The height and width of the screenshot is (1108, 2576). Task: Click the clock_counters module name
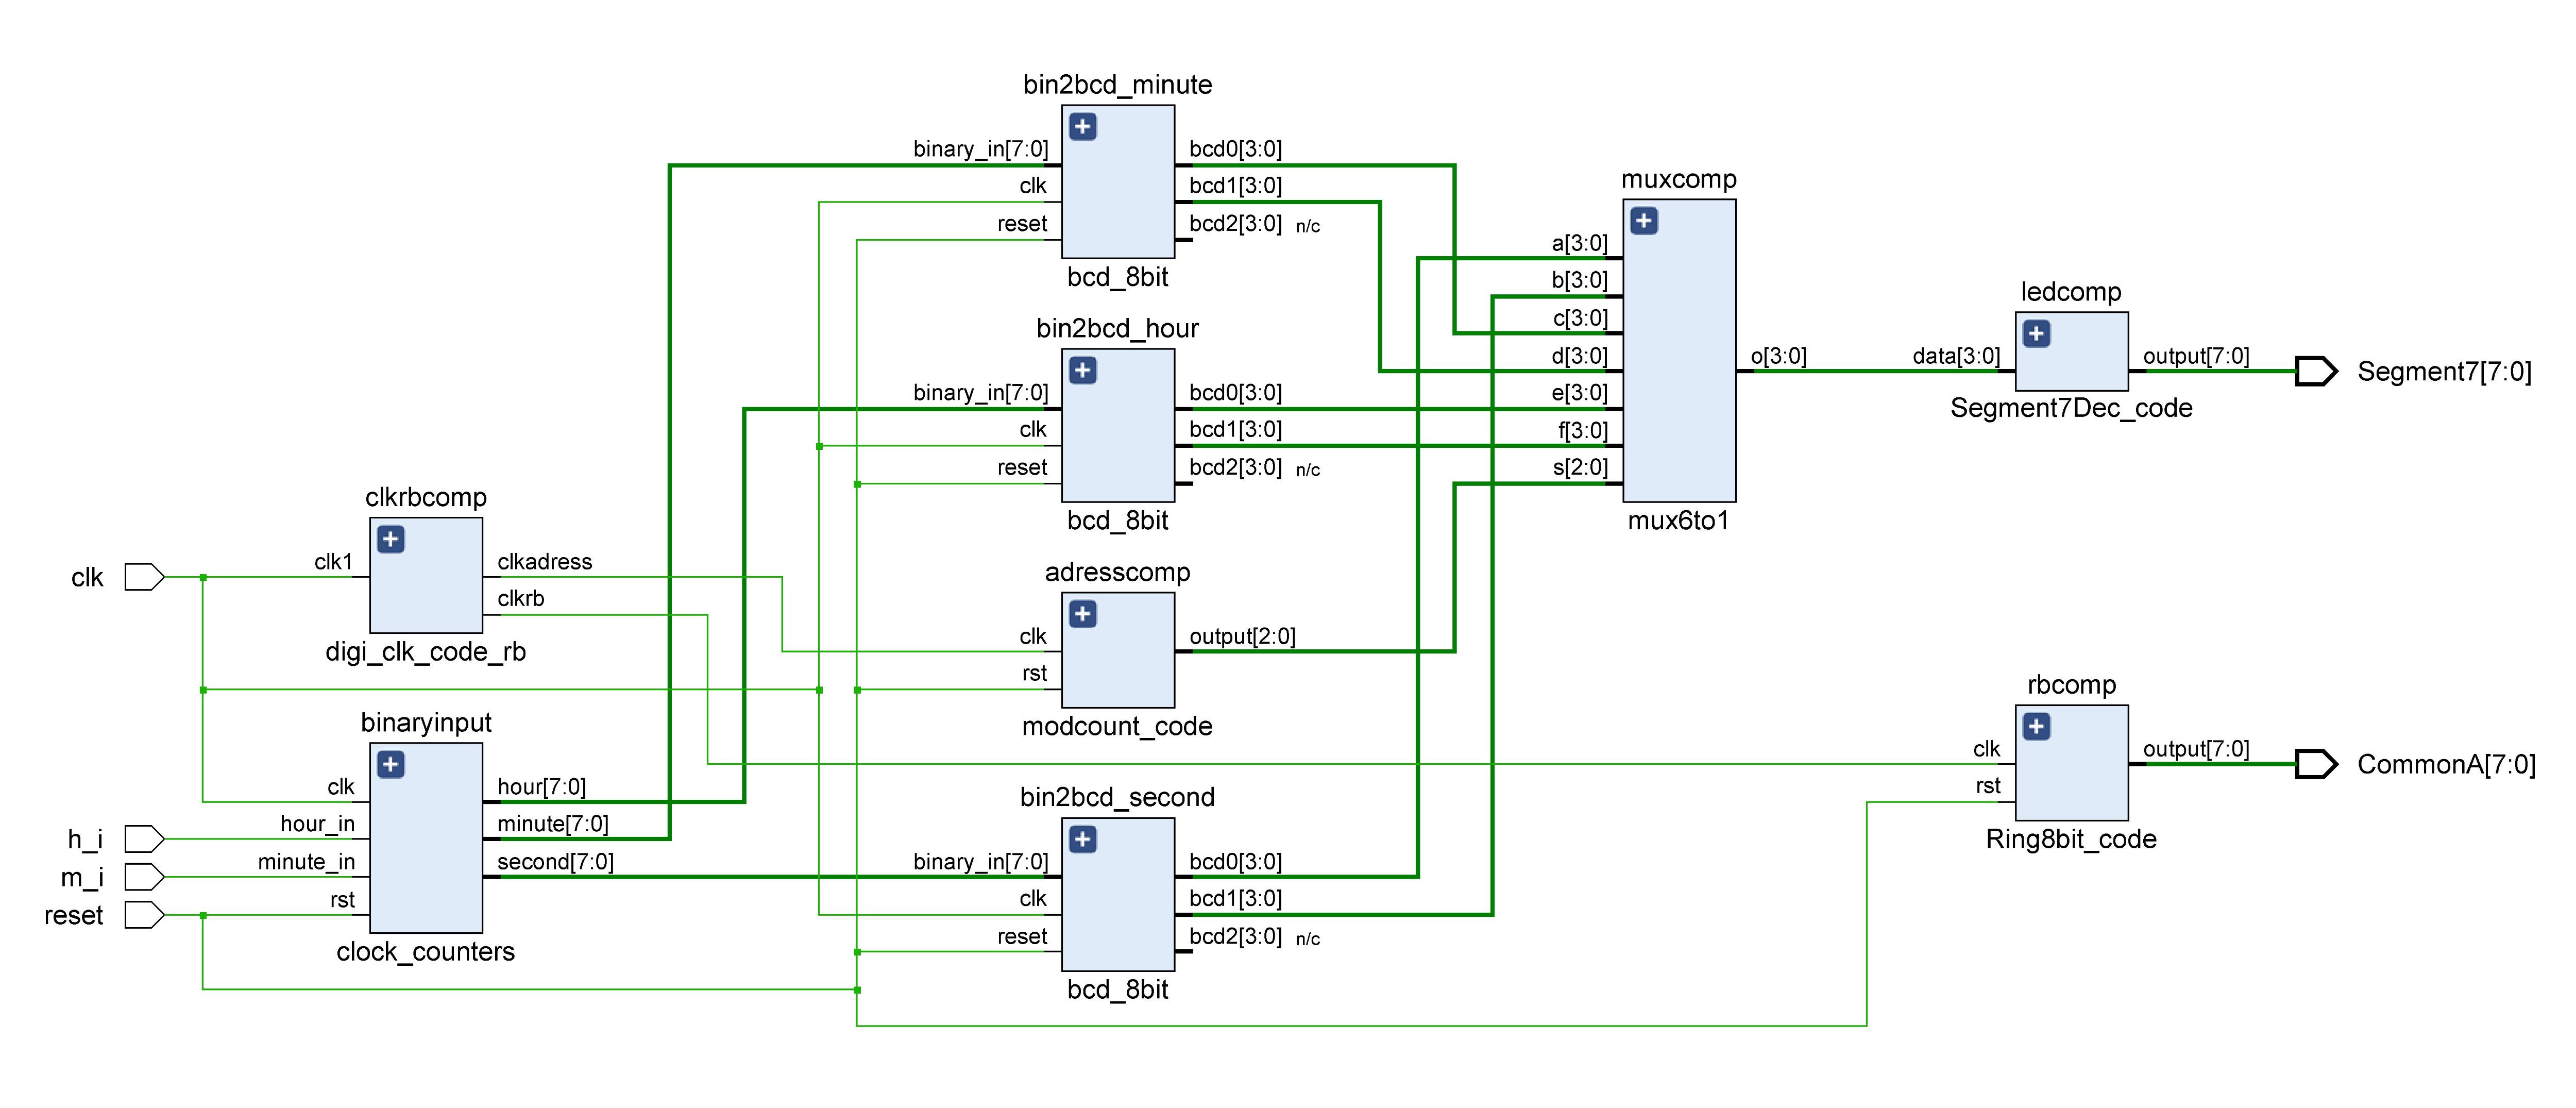coord(426,952)
